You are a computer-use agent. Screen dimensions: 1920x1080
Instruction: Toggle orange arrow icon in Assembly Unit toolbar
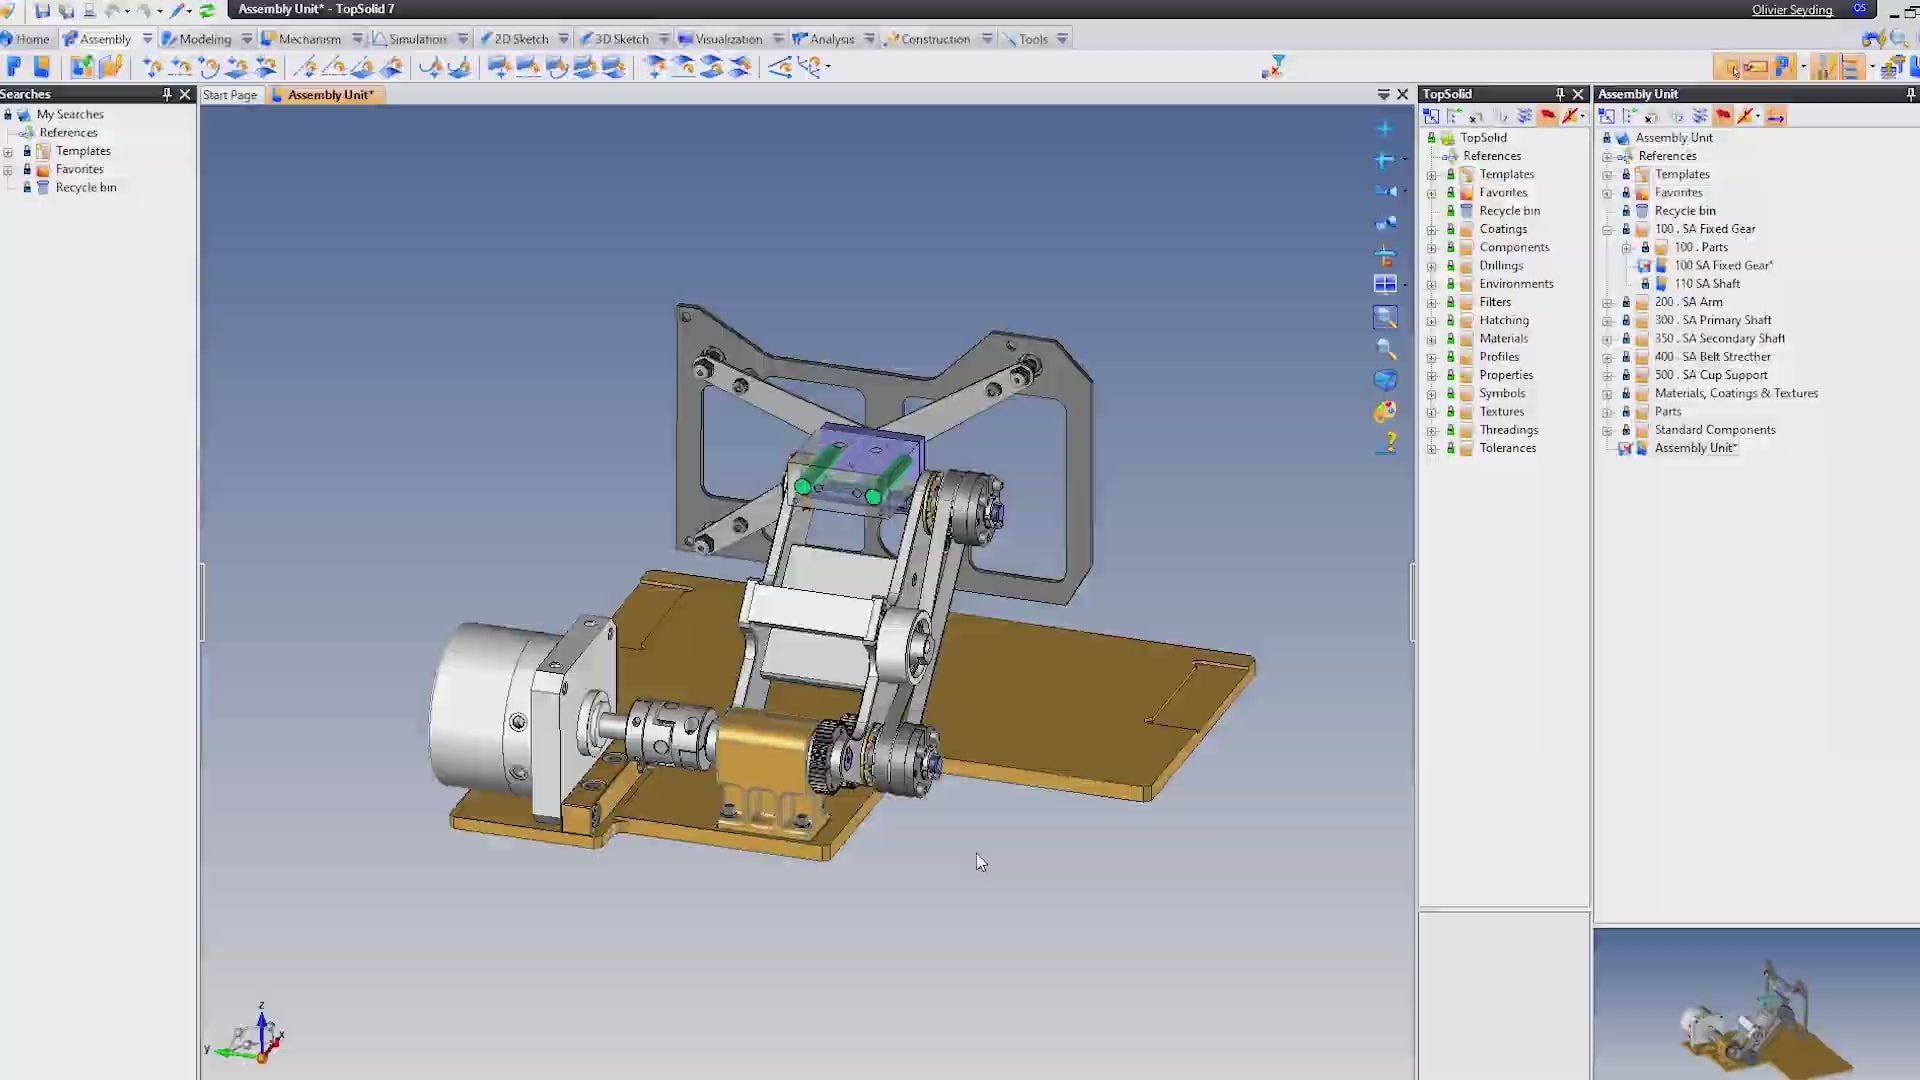1775,117
